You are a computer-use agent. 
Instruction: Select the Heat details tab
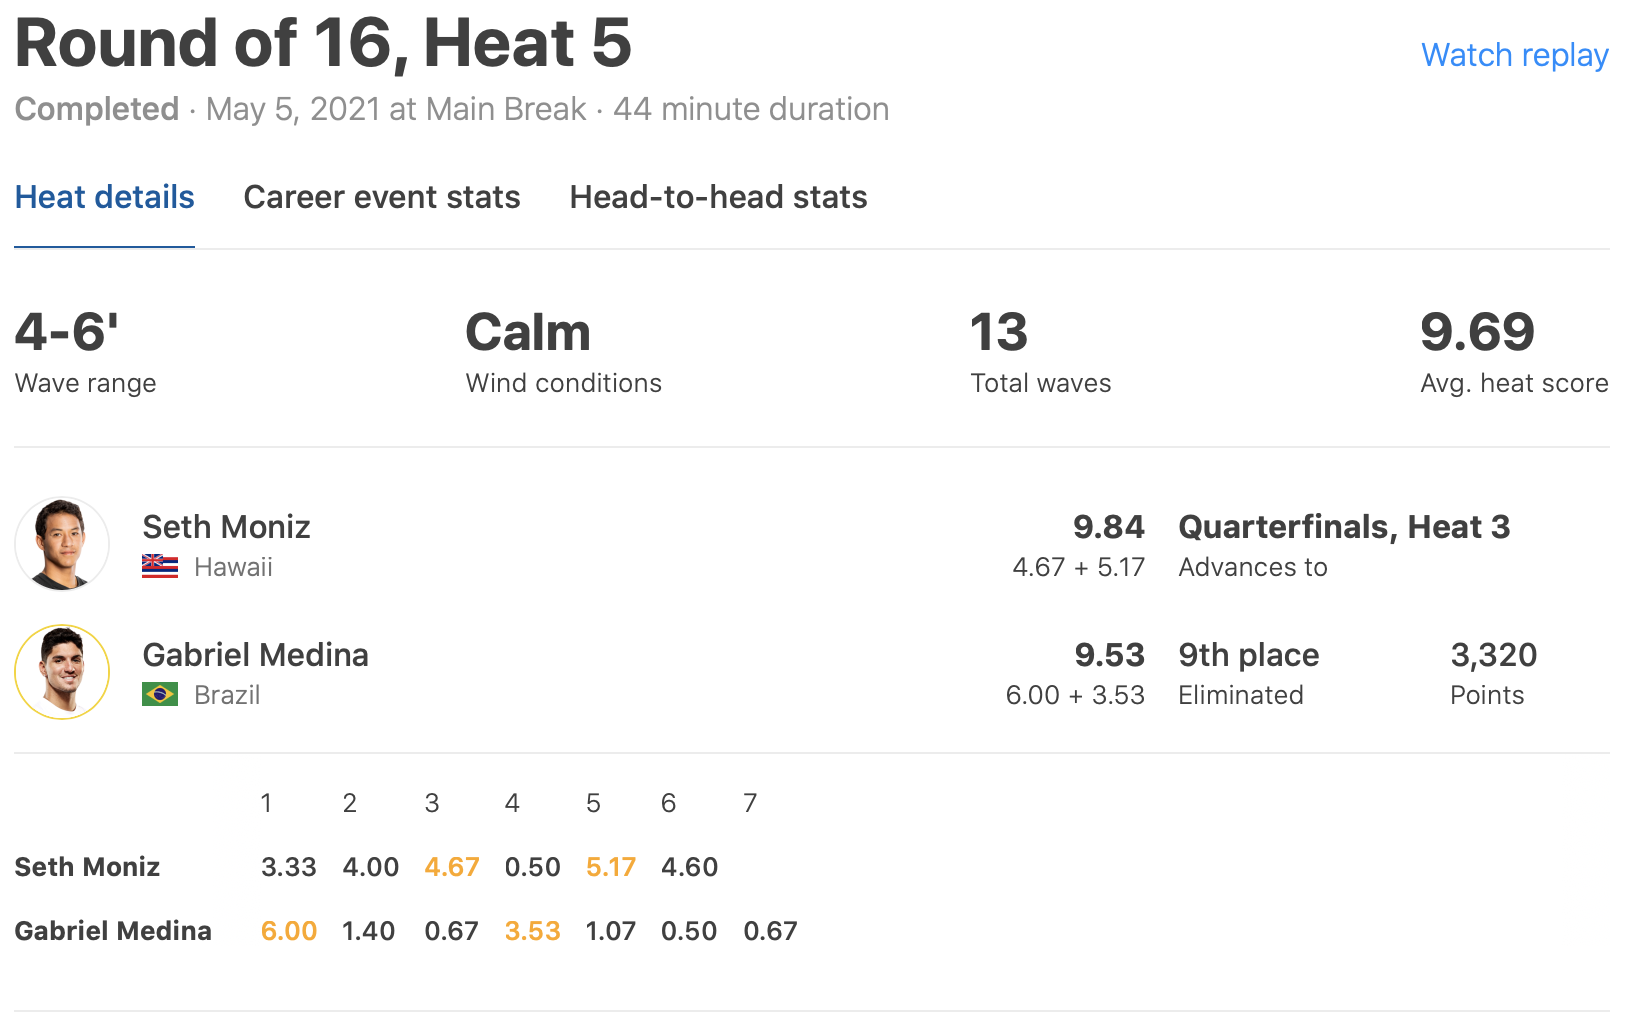pyautogui.click(x=104, y=197)
